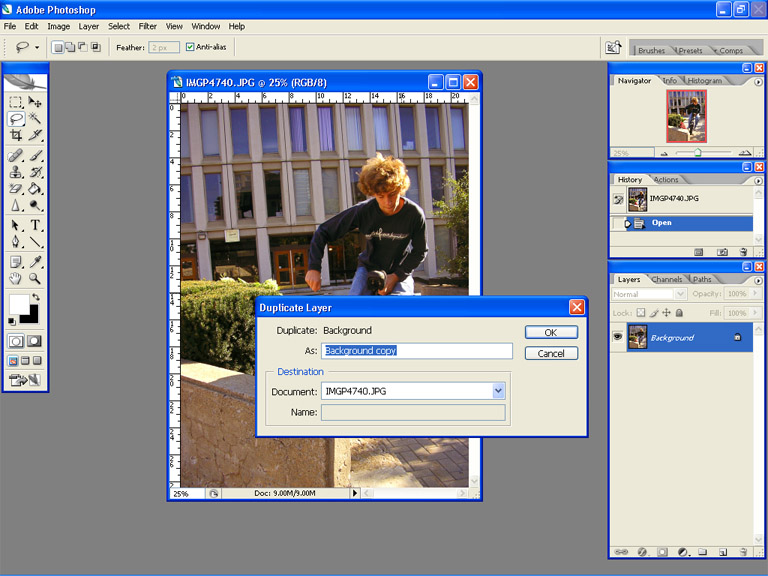Select the Magic Wand tool
Screen dimensions: 768x576
(36, 118)
